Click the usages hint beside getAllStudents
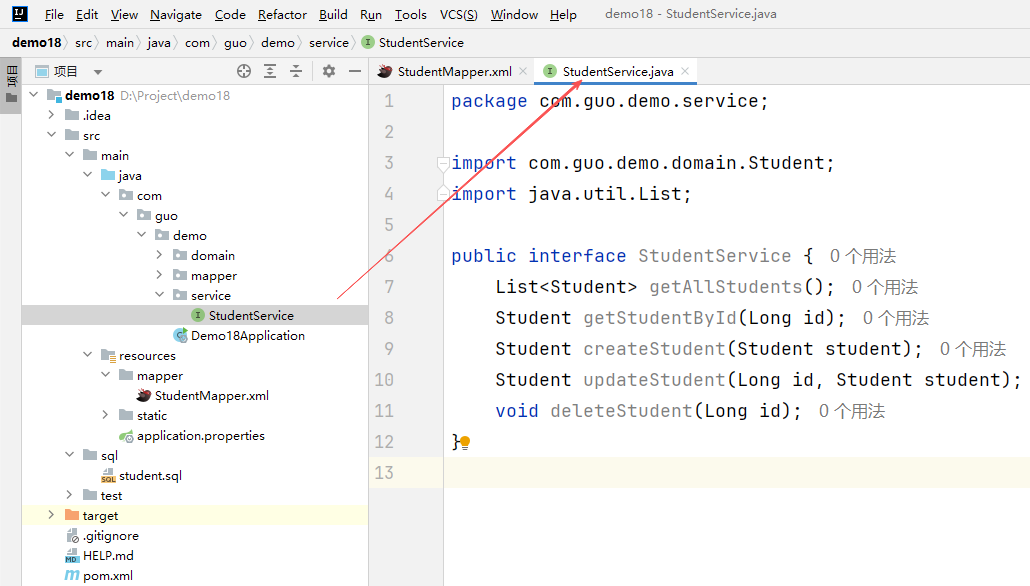 884,287
